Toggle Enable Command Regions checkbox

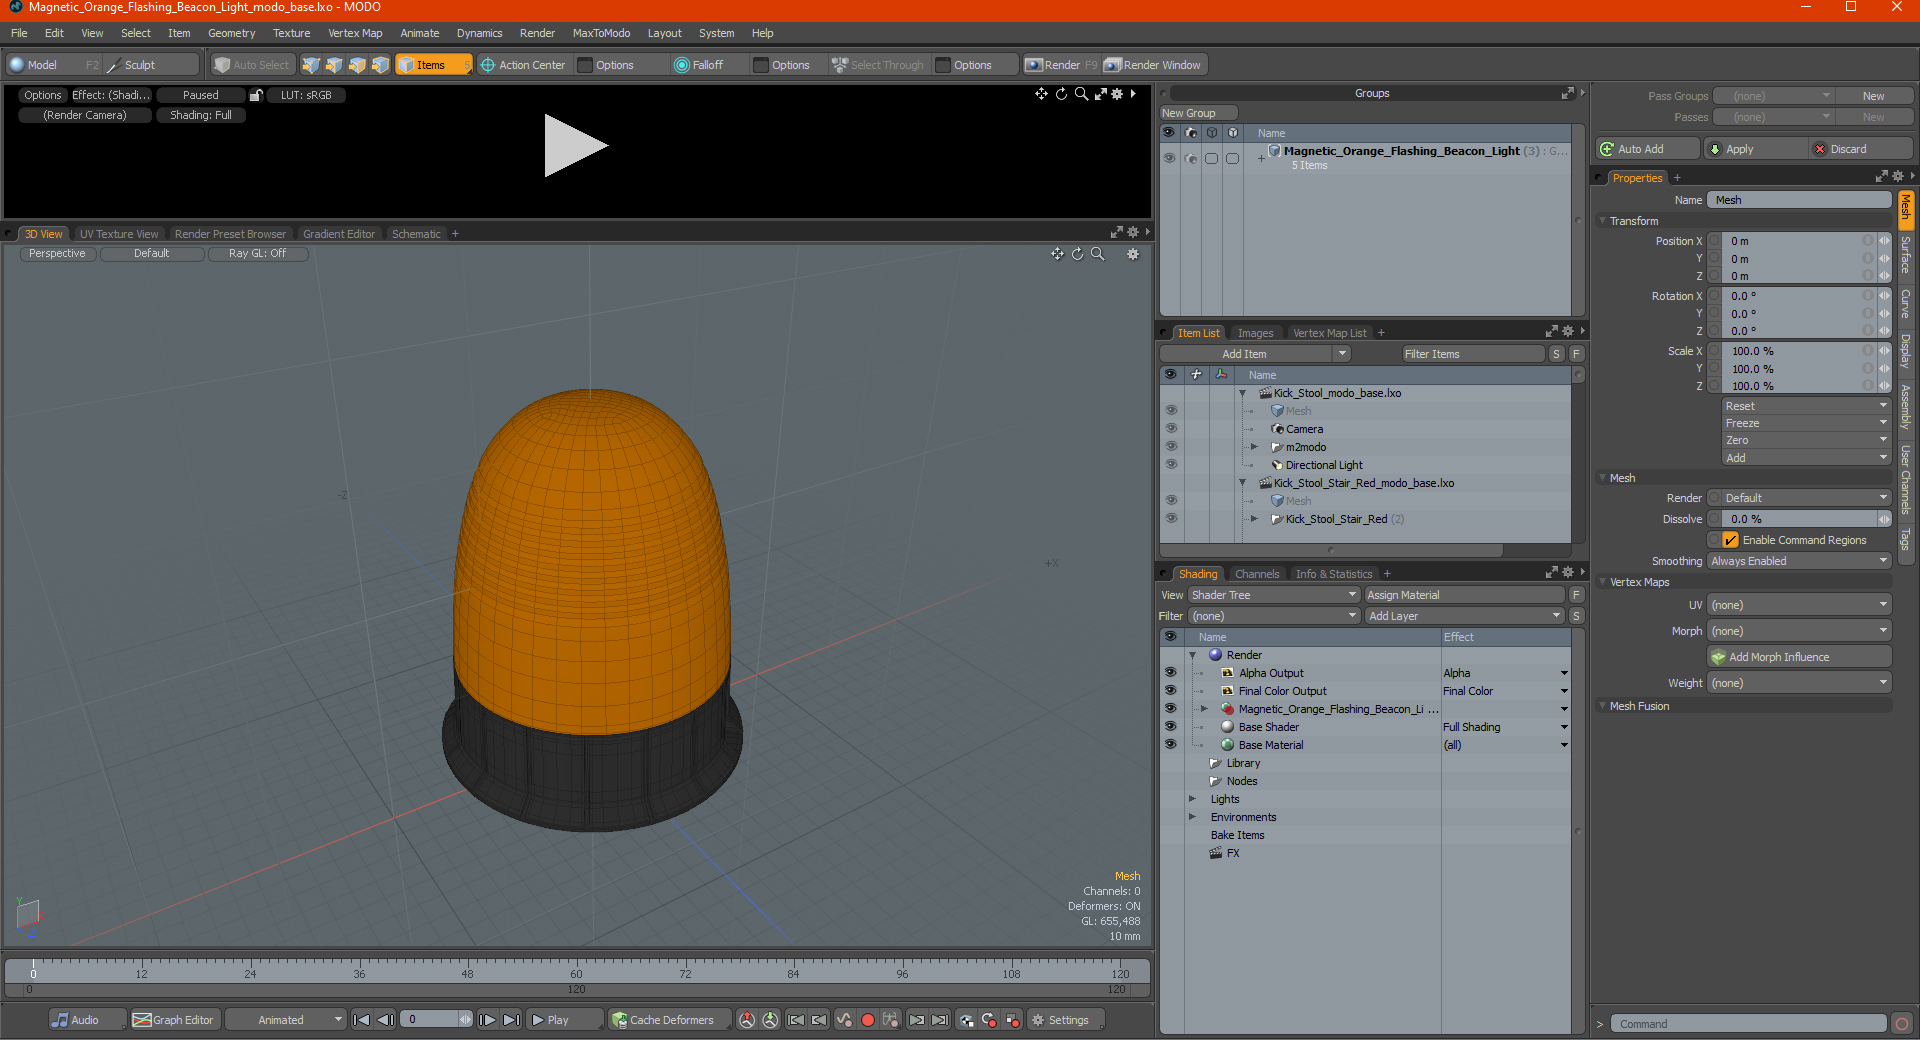click(x=1731, y=540)
